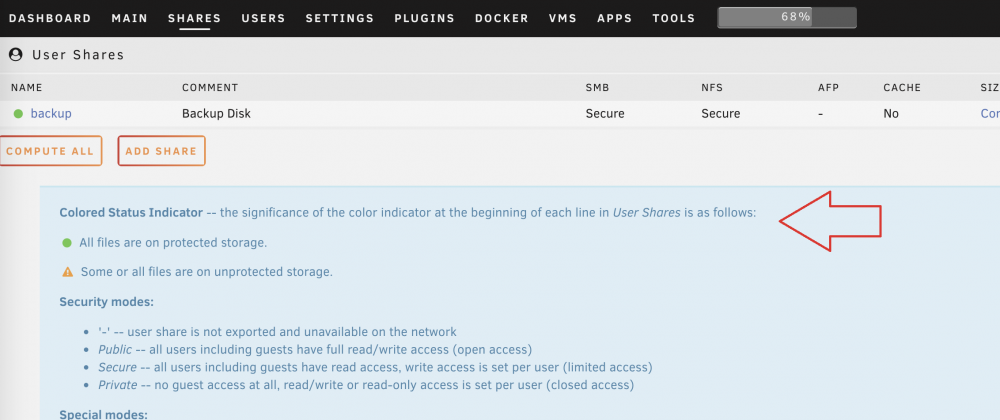The width and height of the screenshot is (1000, 420).
Task: Click the red arrow annotation
Action: click(830, 221)
